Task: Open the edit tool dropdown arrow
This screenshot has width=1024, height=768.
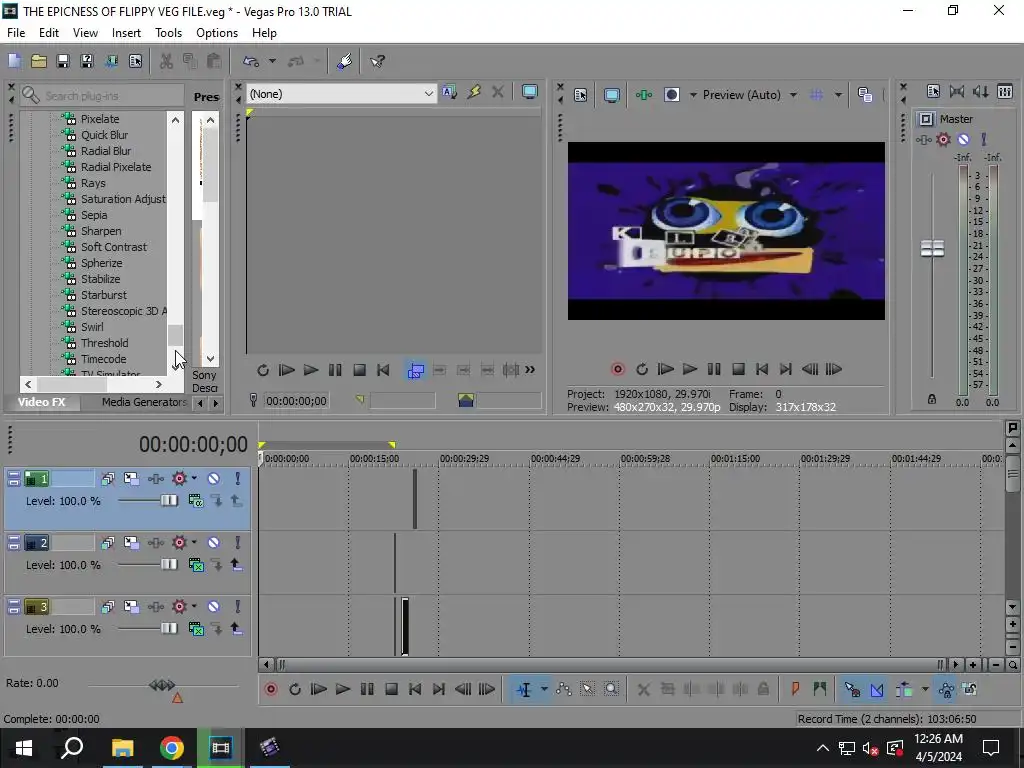Action: click(544, 689)
